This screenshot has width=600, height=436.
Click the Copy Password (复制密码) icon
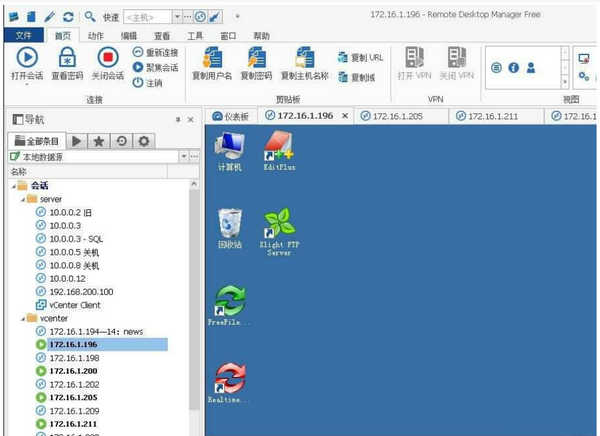coord(256,57)
